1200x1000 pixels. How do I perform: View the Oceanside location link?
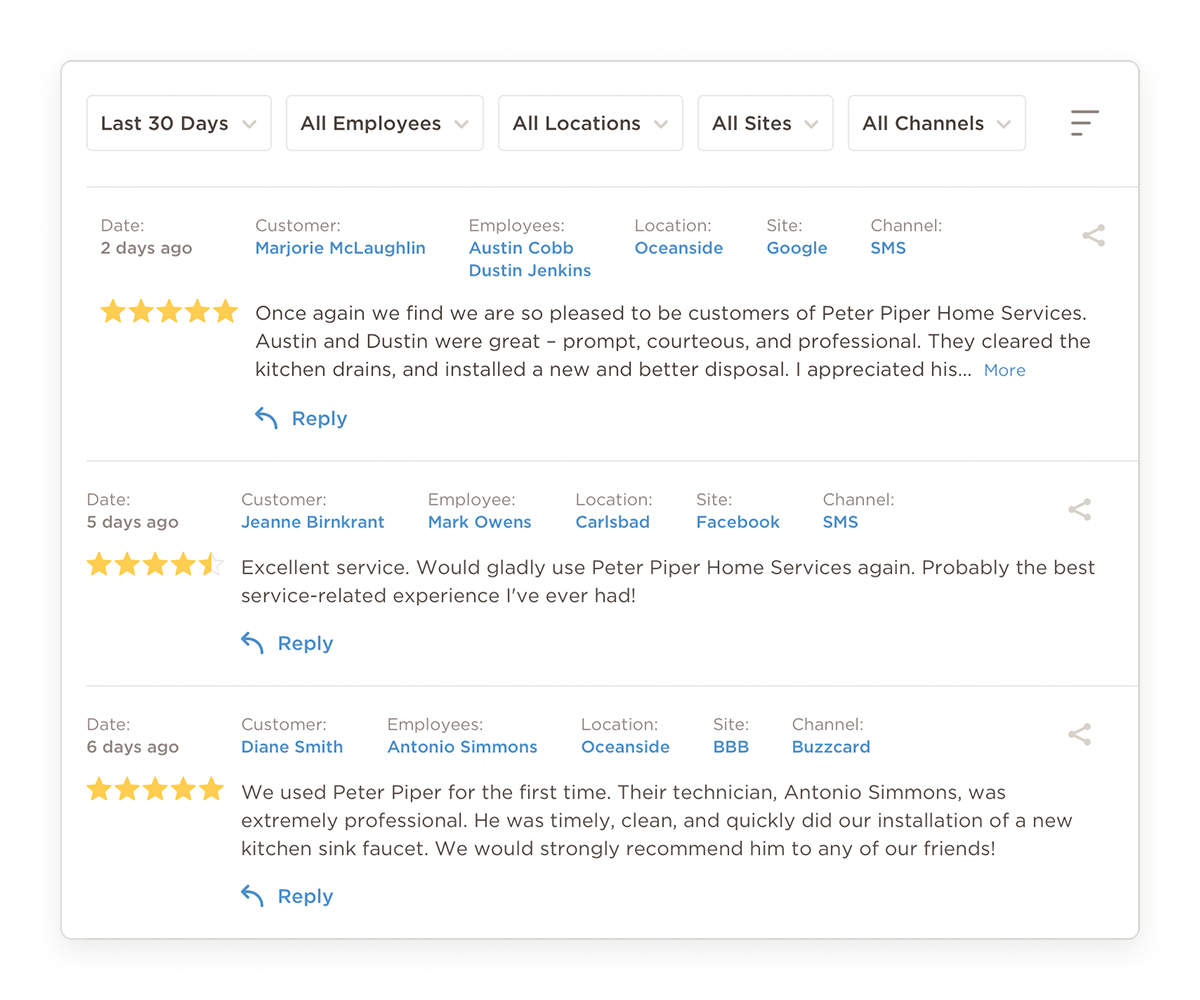(x=679, y=248)
